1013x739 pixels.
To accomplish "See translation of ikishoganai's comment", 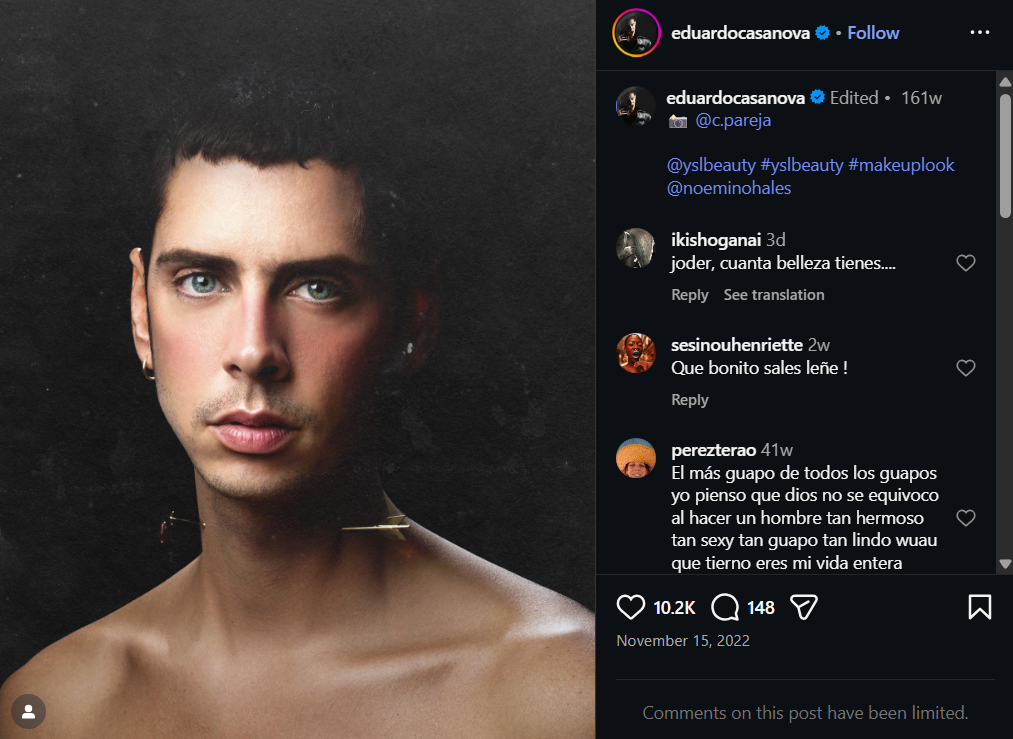I will pos(774,295).
